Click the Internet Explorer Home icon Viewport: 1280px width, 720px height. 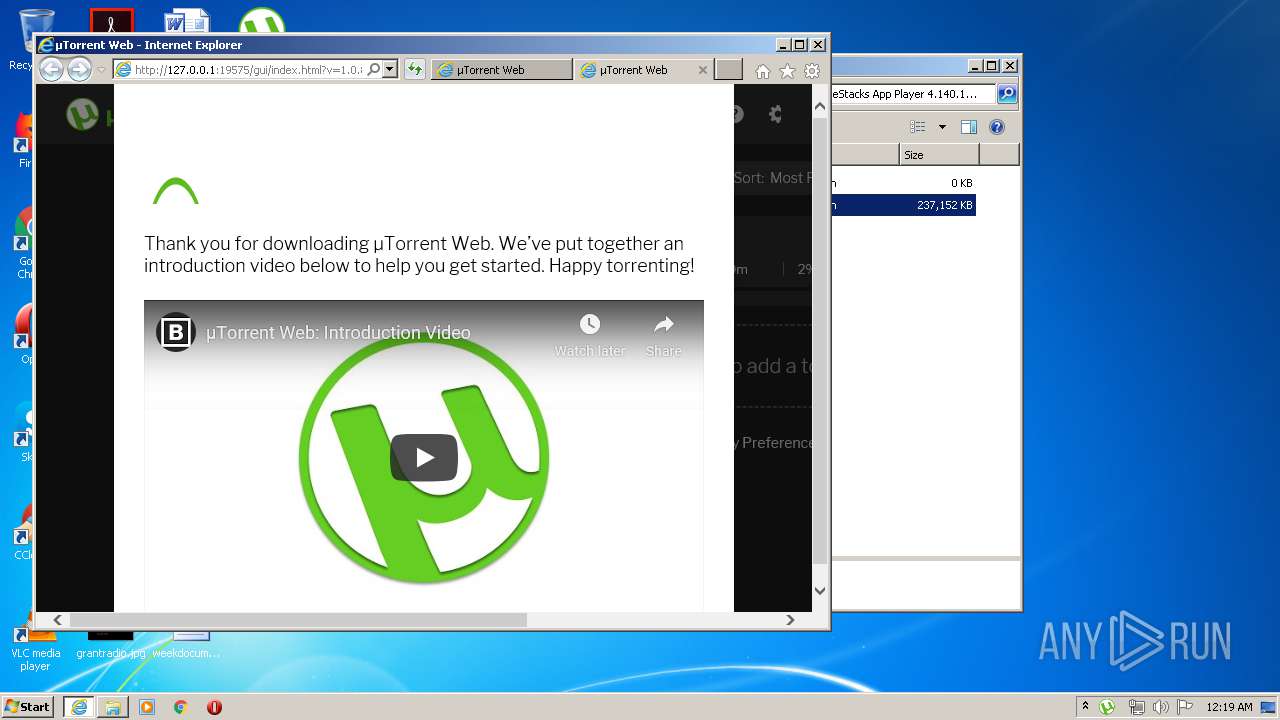click(763, 71)
